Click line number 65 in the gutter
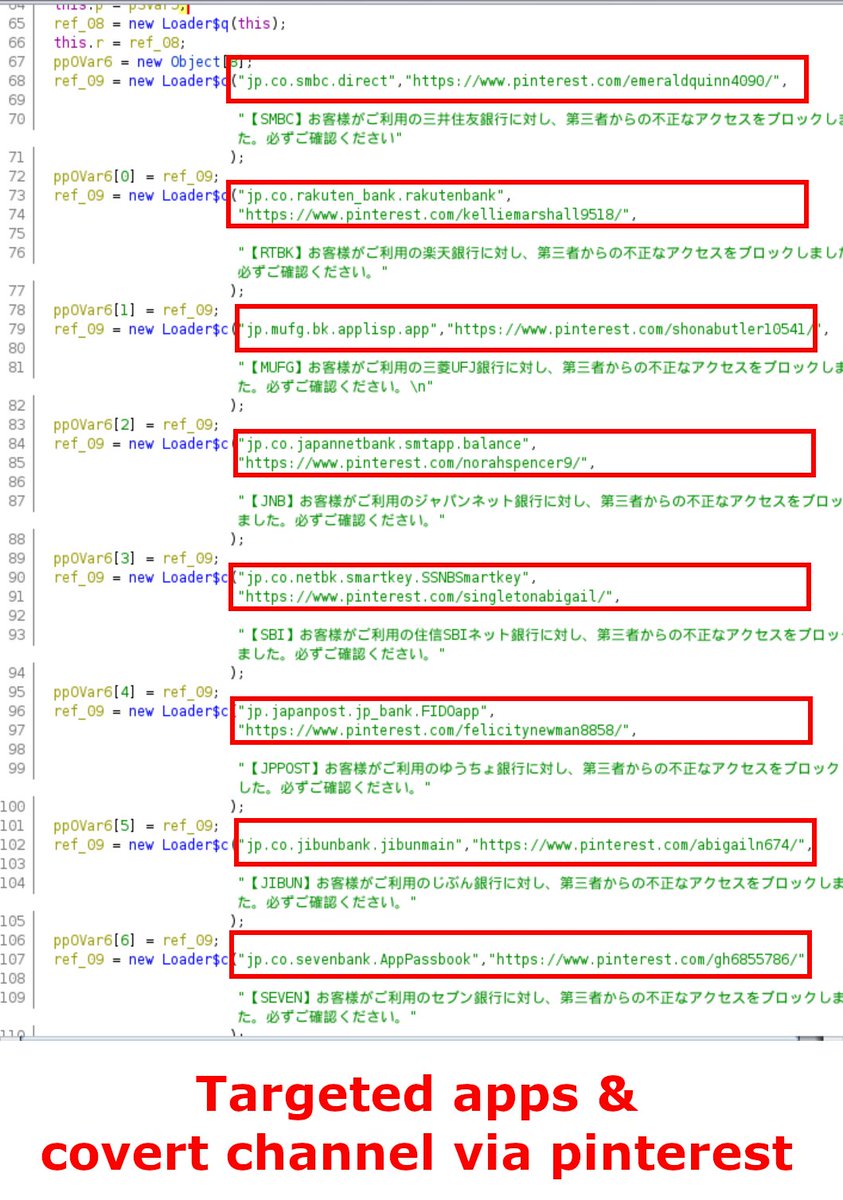The width and height of the screenshot is (843, 1200). coord(16,23)
